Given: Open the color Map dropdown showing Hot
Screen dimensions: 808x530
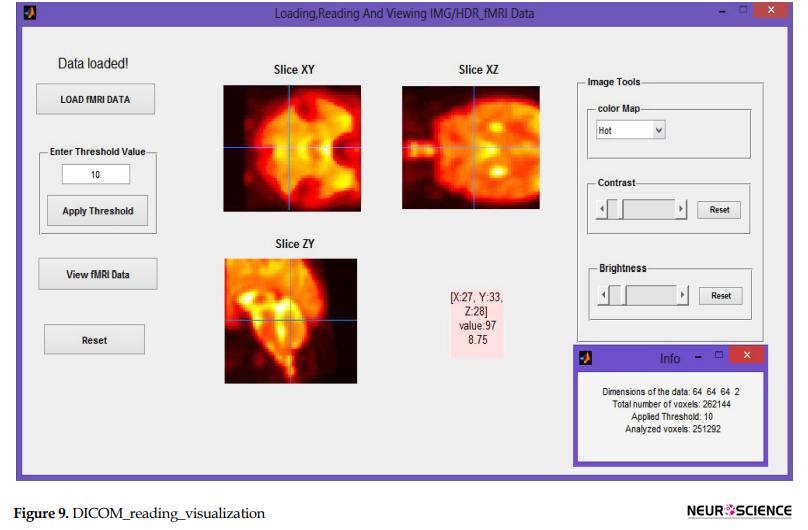Looking at the screenshot, I should (x=631, y=130).
